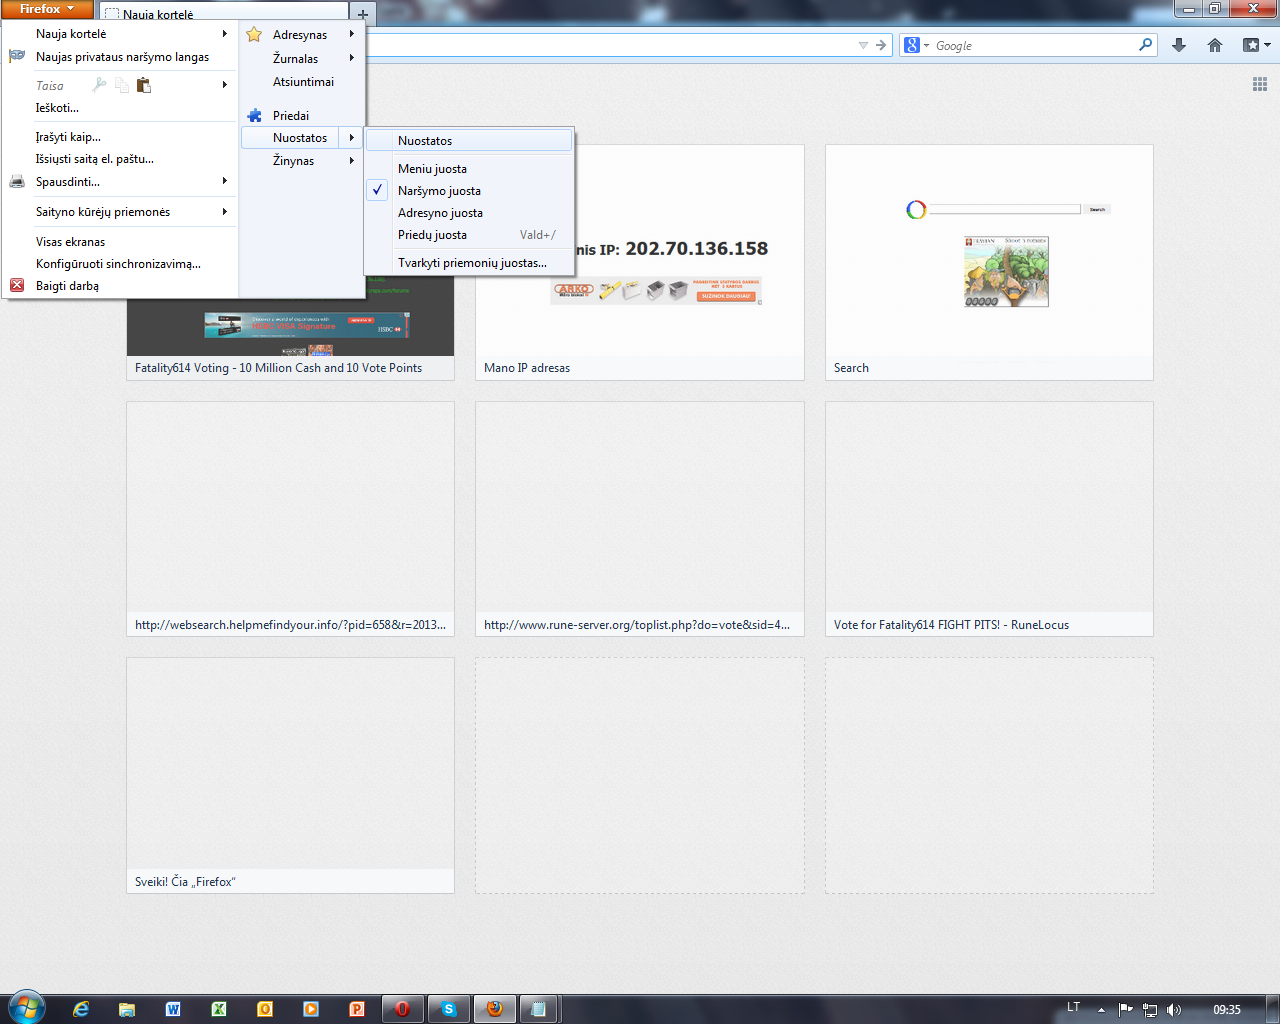The width and height of the screenshot is (1280, 1024).
Task: Click the LT language indicator
Action: point(1073,1007)
